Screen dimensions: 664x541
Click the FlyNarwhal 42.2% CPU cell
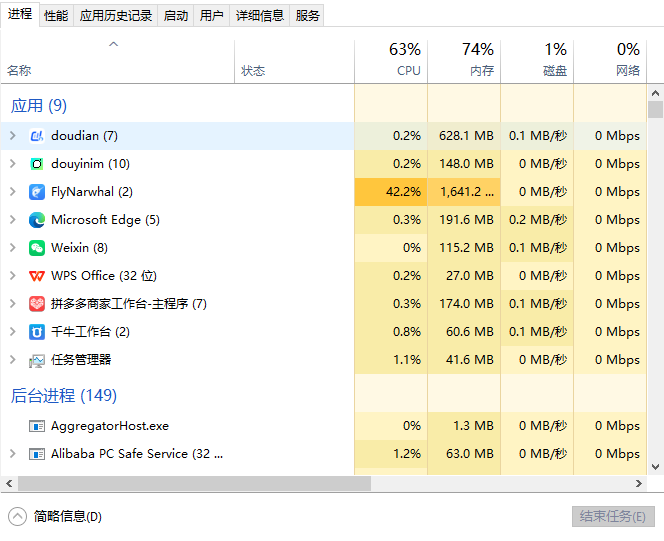(x=391, y=192)
